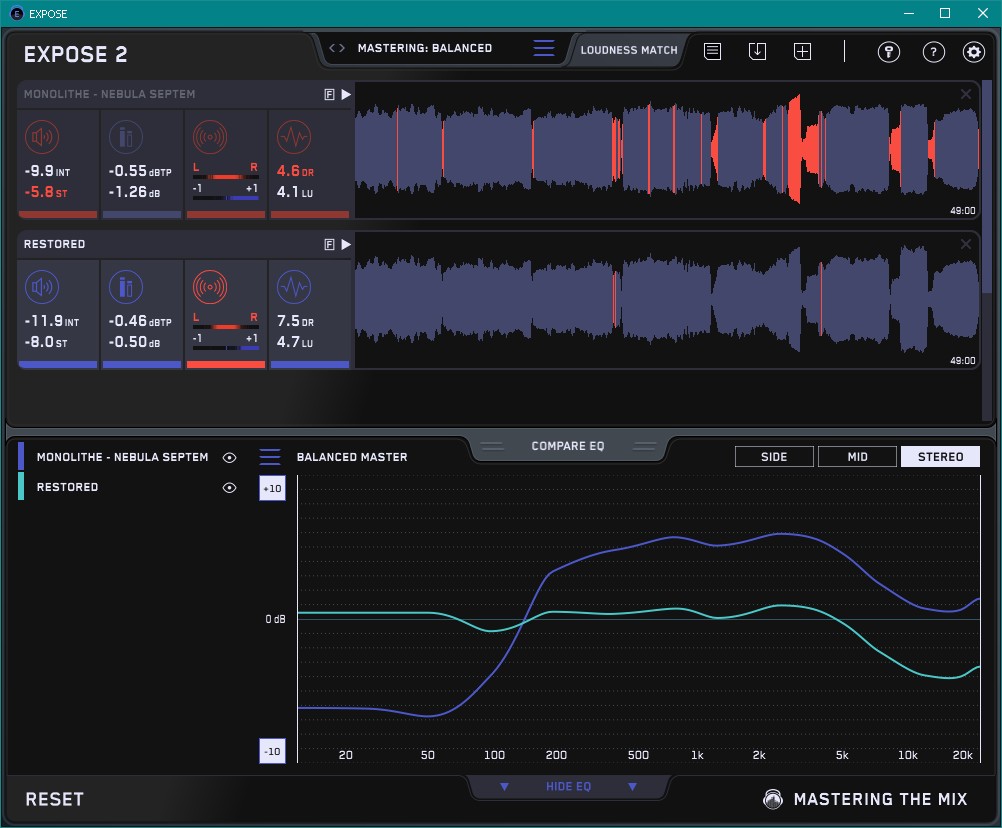Switch EQ view to Mid
The image size is (1002, 828).
pos(857,457)
